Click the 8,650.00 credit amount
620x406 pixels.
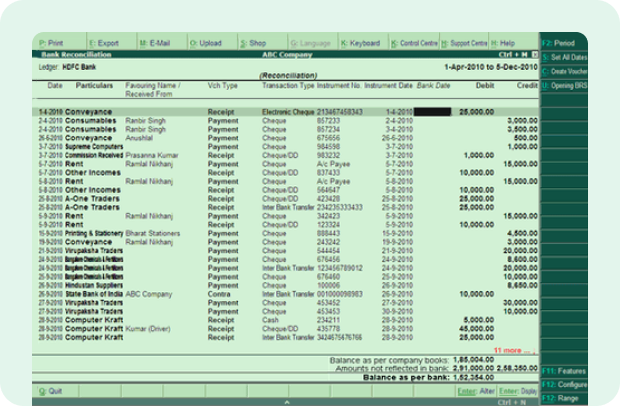[x=522, y=285]
